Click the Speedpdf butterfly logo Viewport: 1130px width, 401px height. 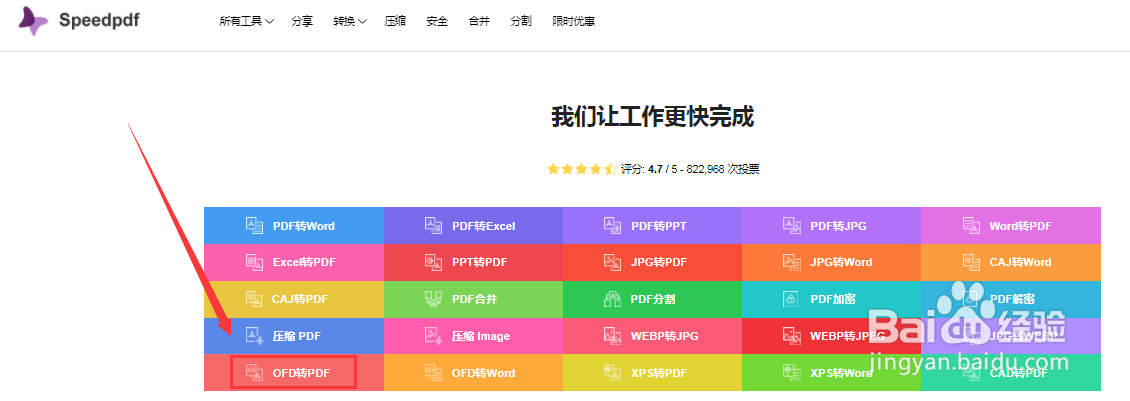tap(33, 21)
